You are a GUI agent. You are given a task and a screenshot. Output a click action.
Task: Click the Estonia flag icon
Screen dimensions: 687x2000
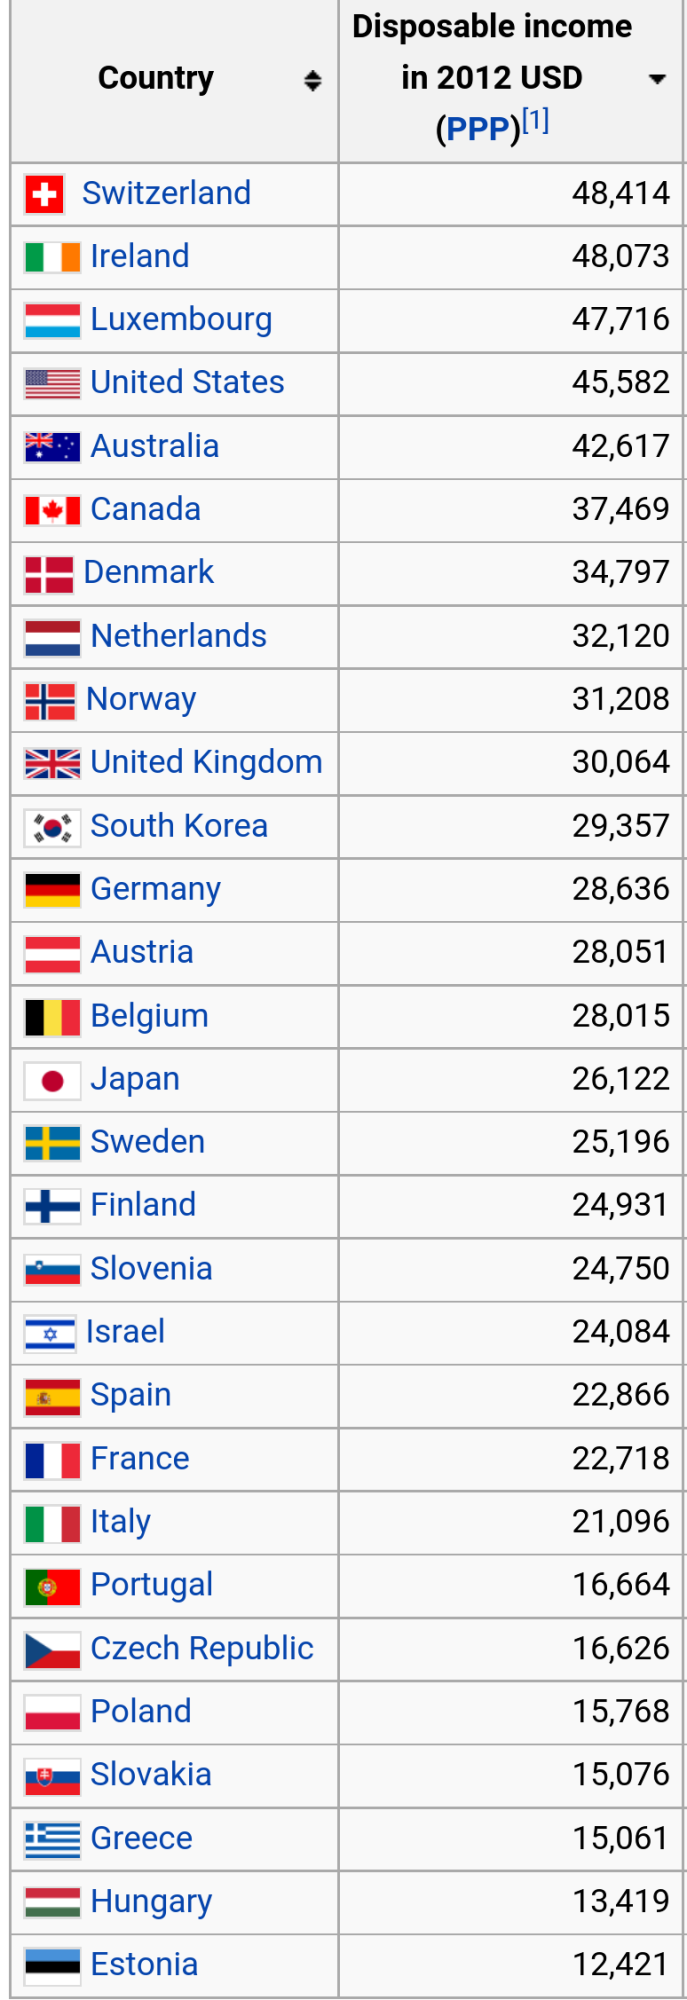click(x=52, y=1965)
